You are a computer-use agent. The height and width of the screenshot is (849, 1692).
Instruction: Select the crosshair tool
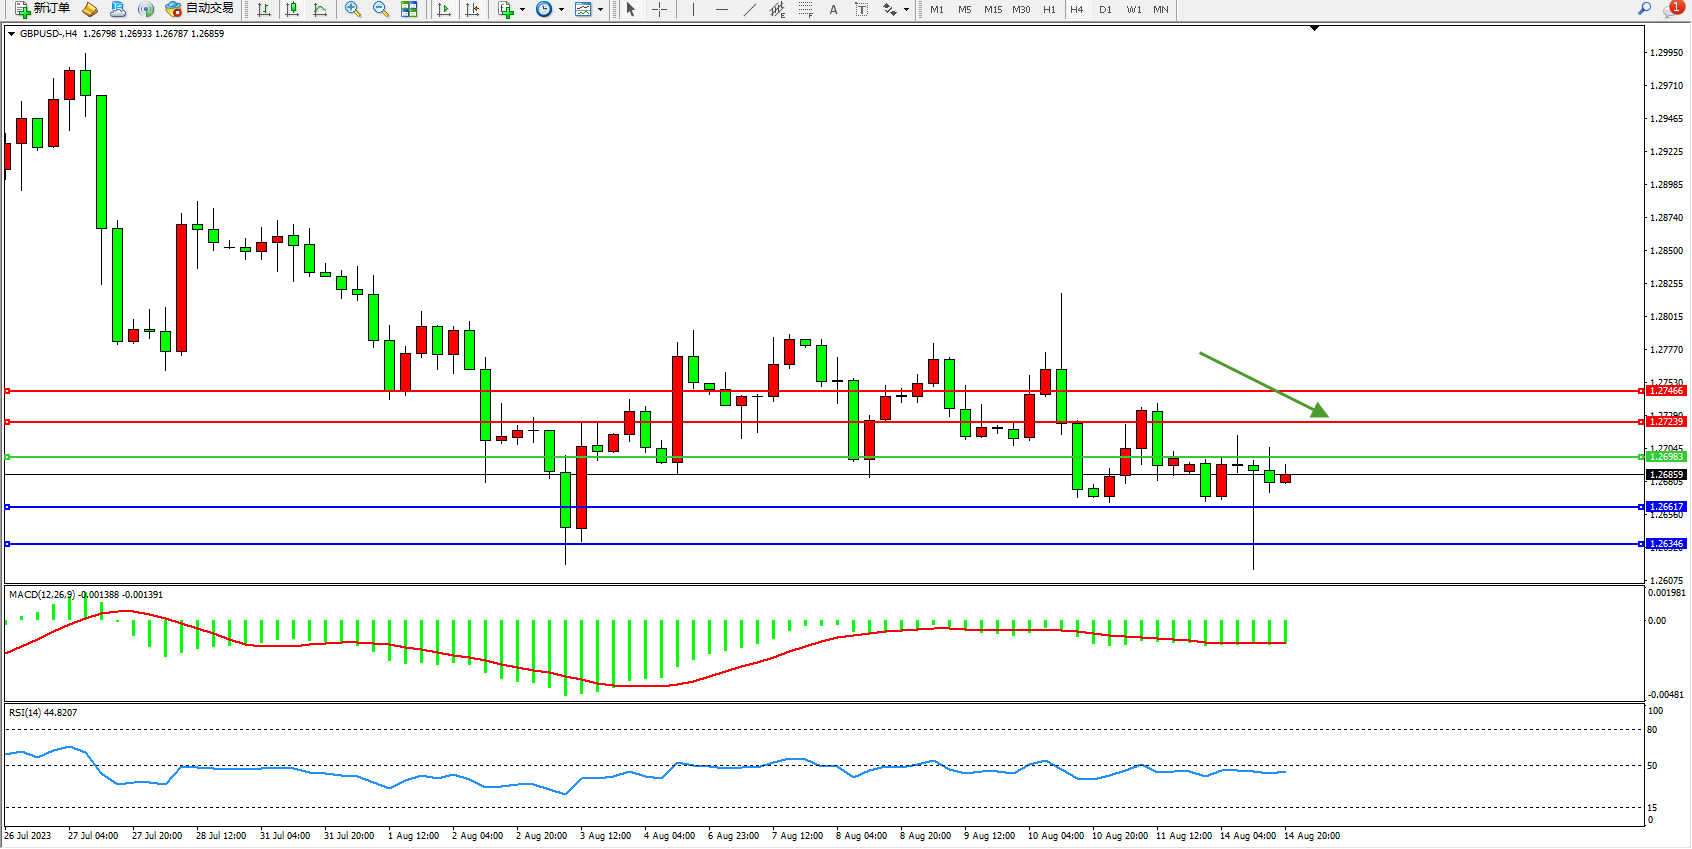(x=660, y=9)
